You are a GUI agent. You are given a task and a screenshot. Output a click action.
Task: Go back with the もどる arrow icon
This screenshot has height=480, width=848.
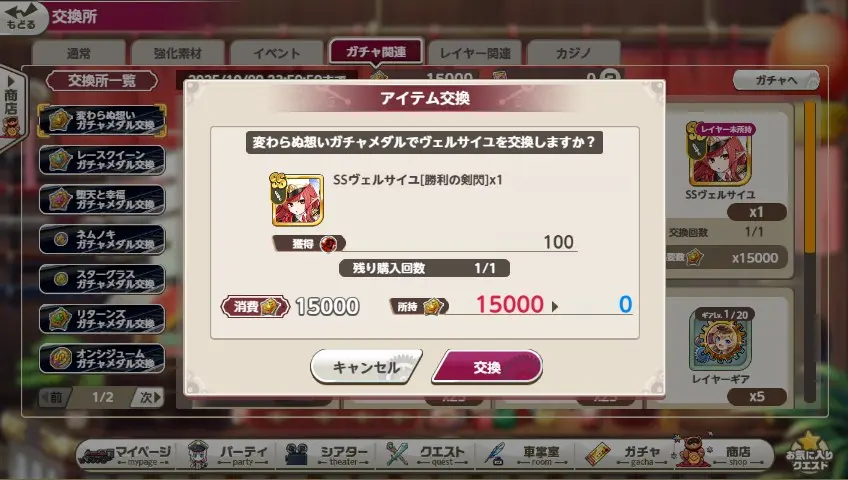click(22, 16)
